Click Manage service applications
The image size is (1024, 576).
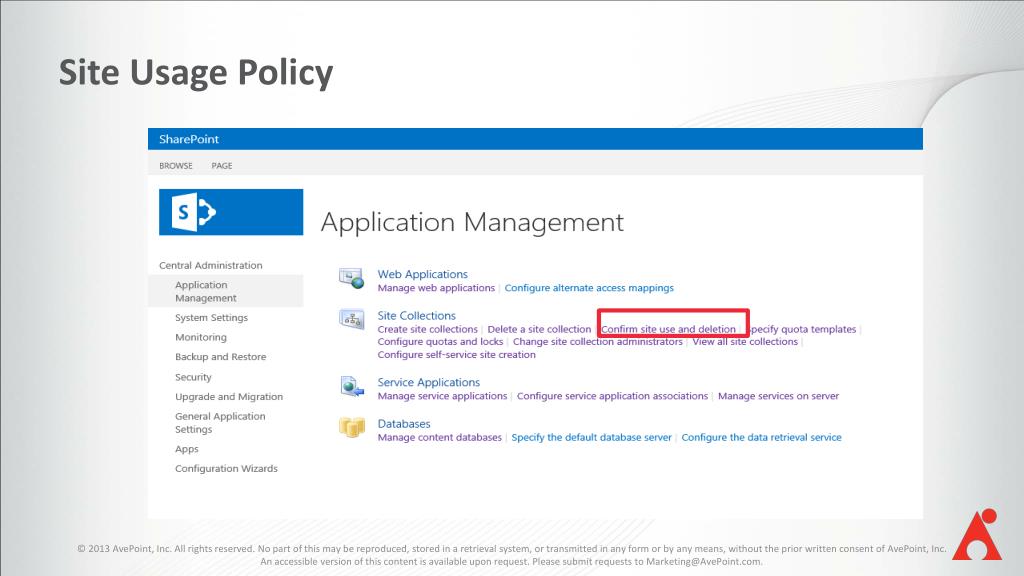pyautogui.click(x=442, y=396)
